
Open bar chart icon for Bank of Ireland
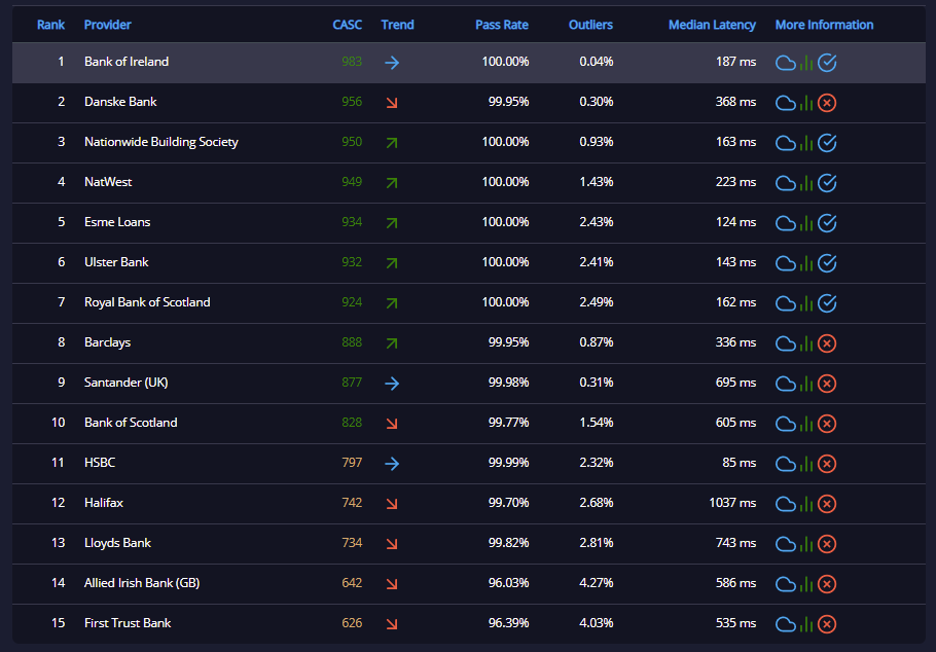click(806, 63)
